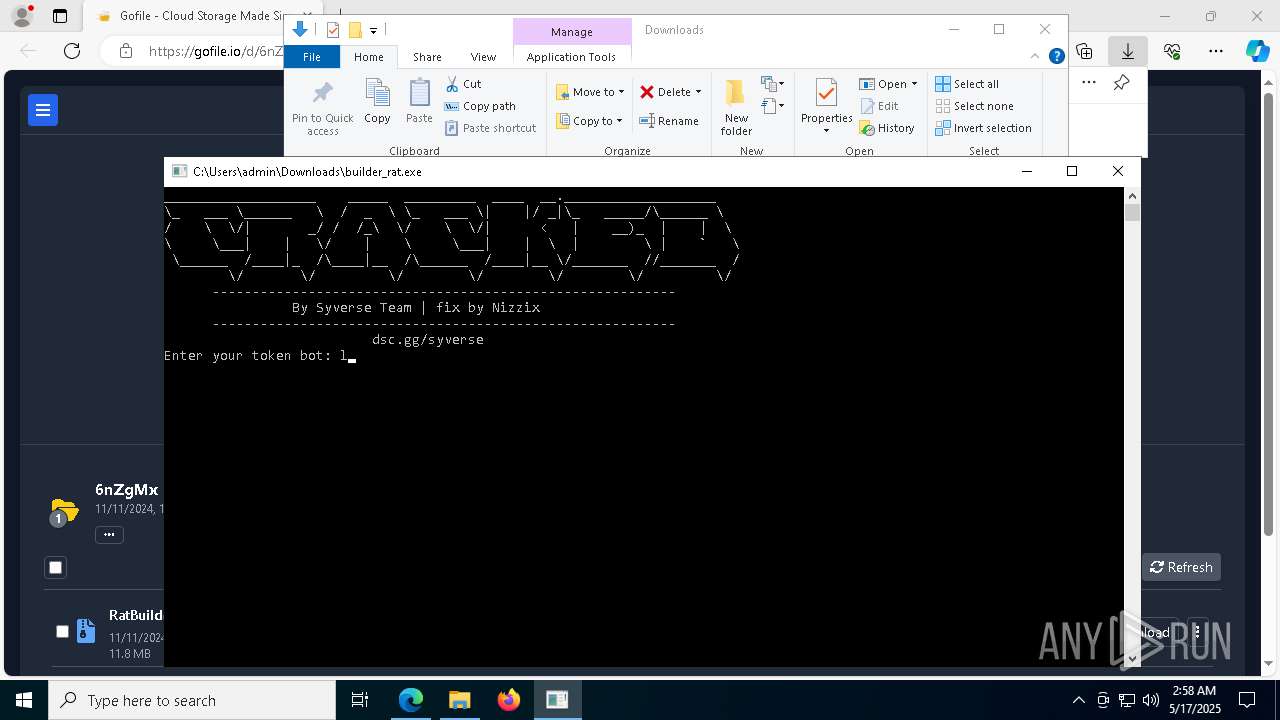Tick the select-all checkbox under 6nZgMx
The image size is (1280, 720).
(56, 567)
